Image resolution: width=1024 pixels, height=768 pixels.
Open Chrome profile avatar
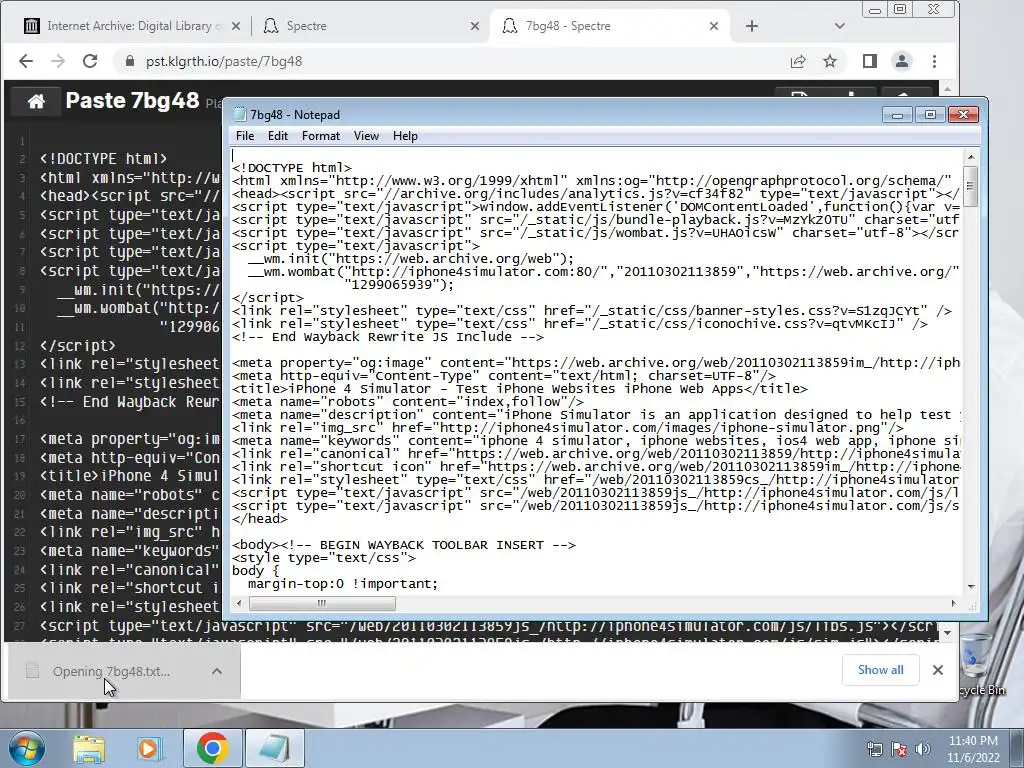click(x=902, y=61)
